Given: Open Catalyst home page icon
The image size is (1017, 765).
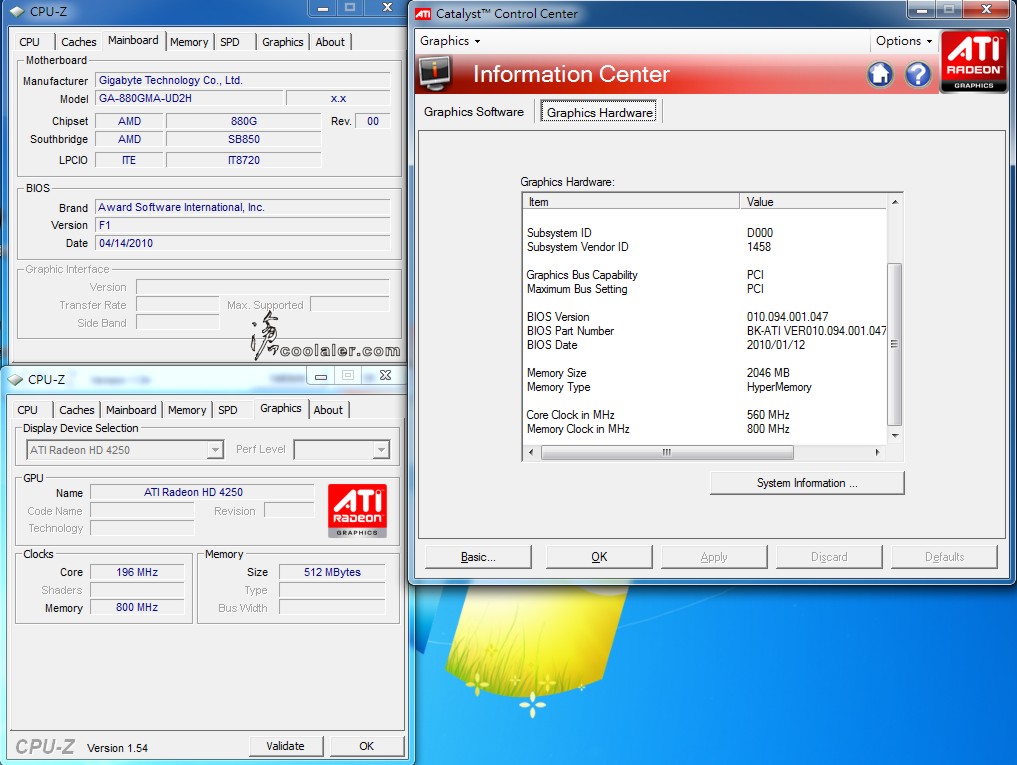Looking at the screenshot, I should 880,74.
